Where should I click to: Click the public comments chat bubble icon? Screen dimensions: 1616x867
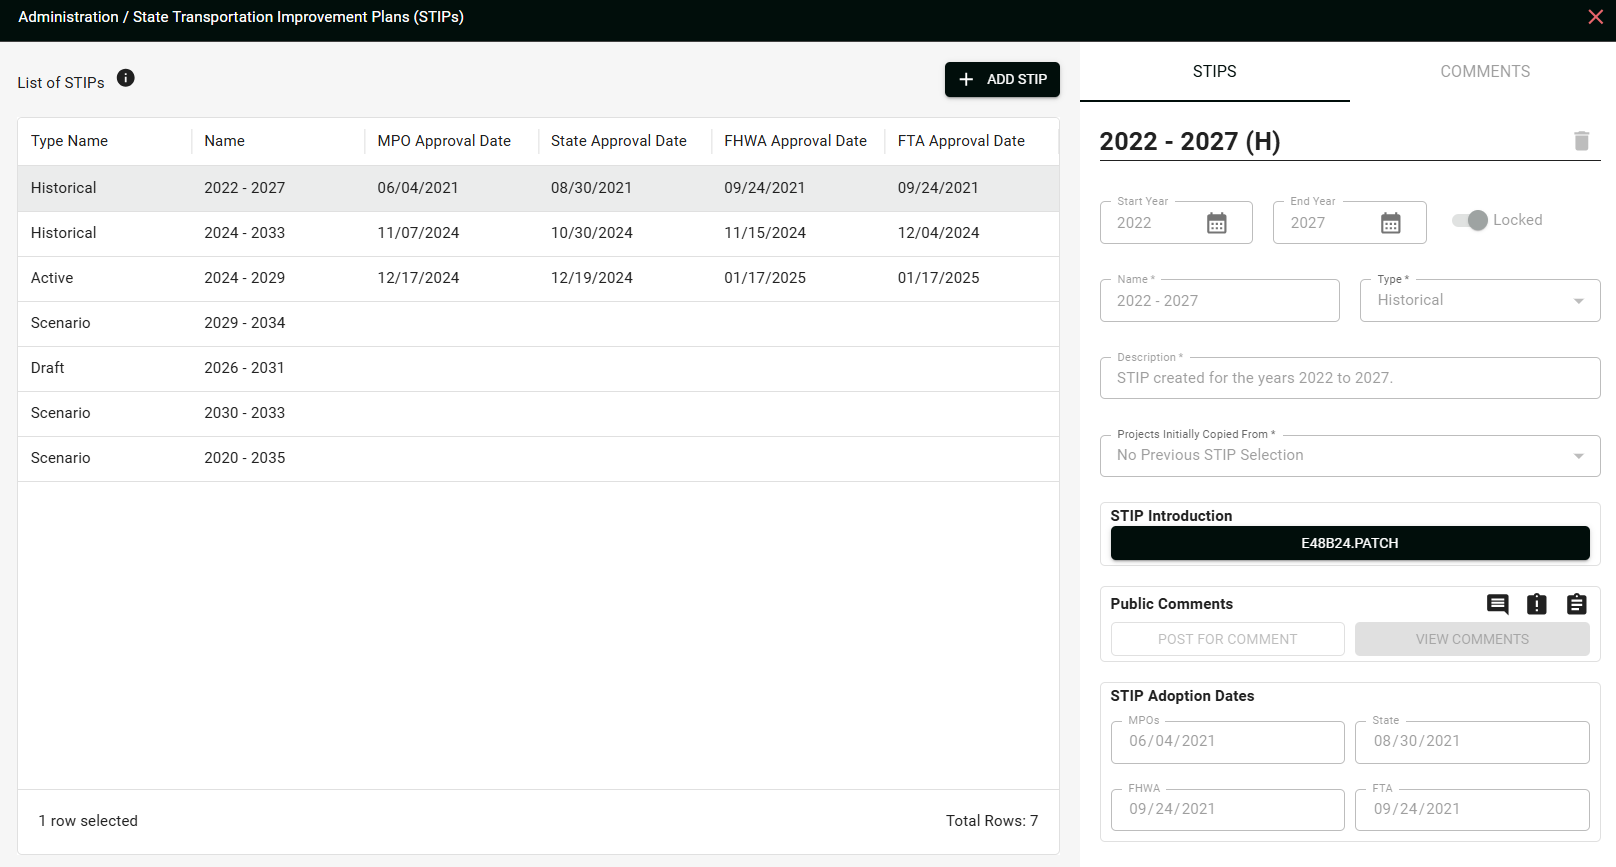(x=1497, y=604)
